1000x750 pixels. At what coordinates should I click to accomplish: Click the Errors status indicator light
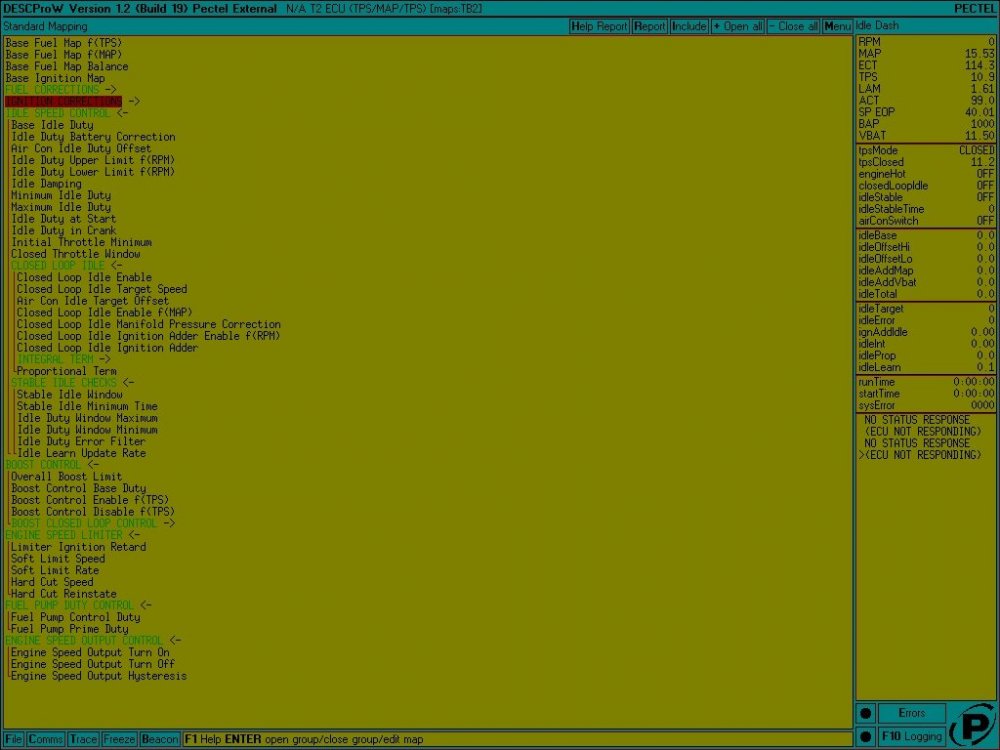[866, 713]
